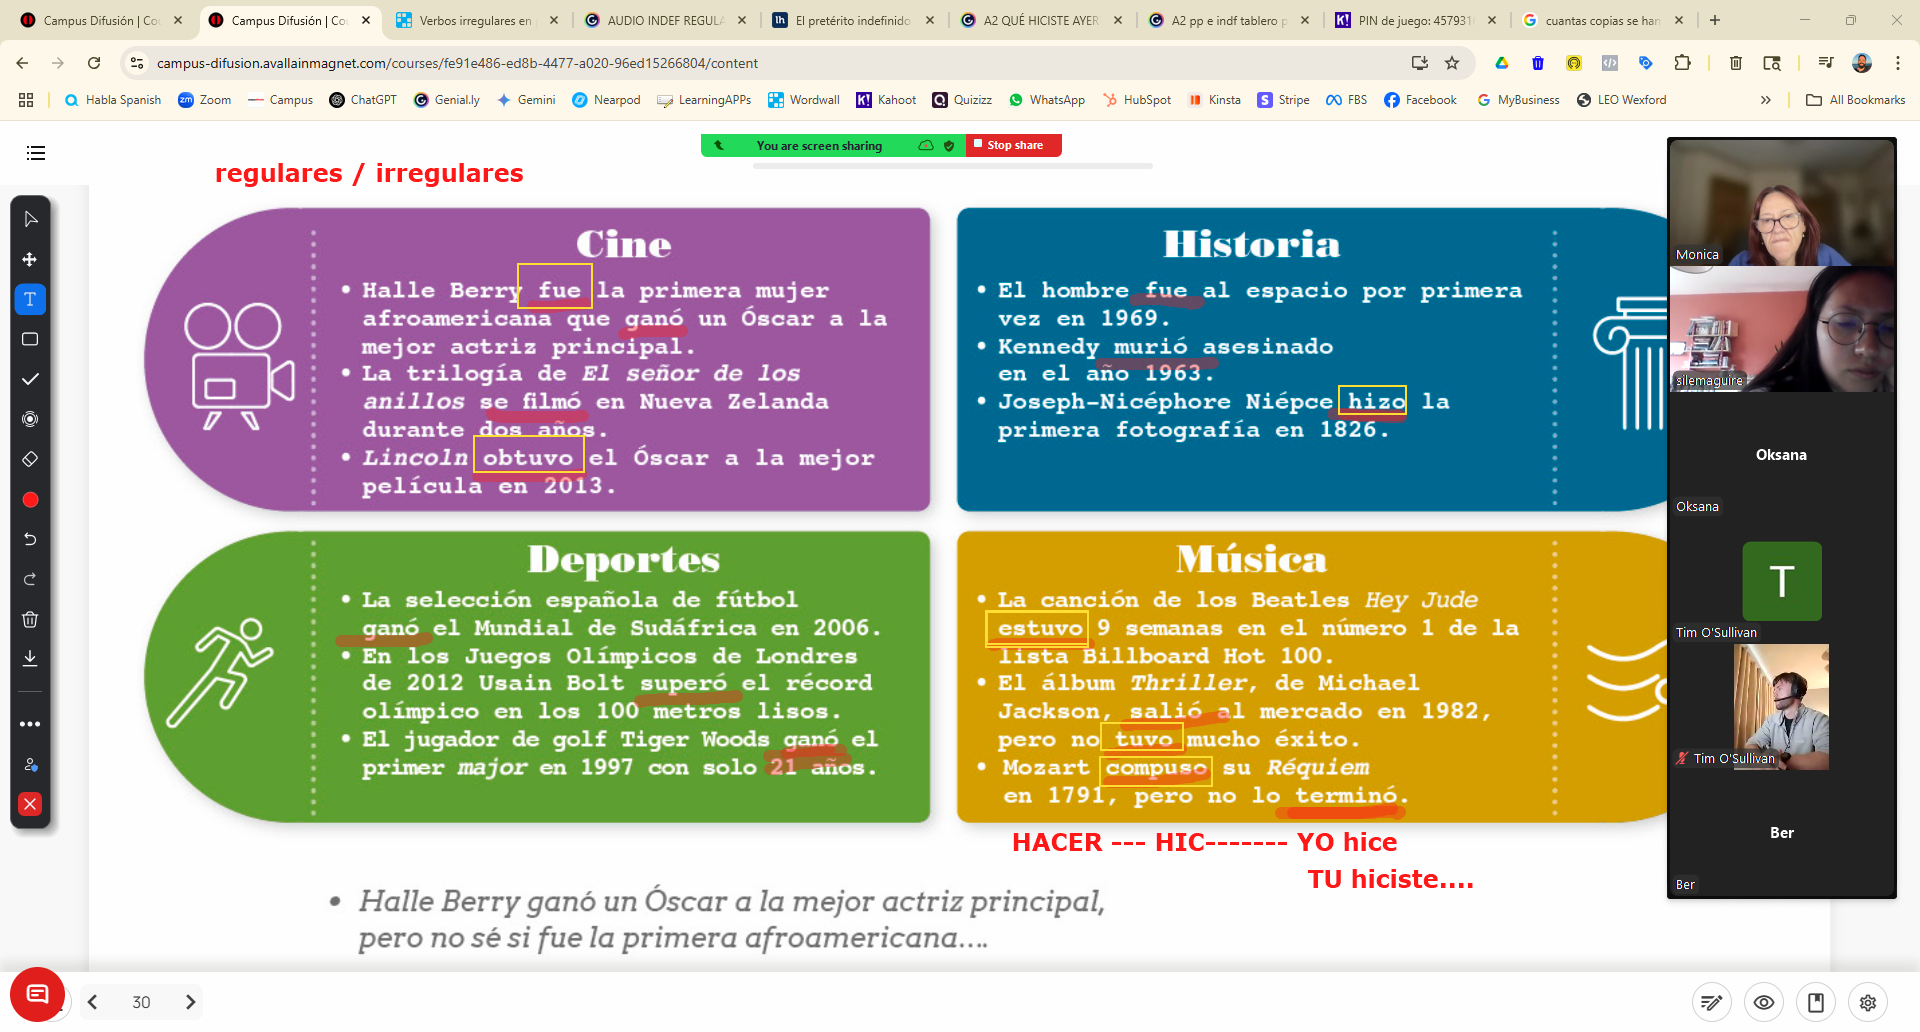This screenshot has width=1920, height=1032.
Task: Open Quizizz bookmark
Action: tap(962, 100)
